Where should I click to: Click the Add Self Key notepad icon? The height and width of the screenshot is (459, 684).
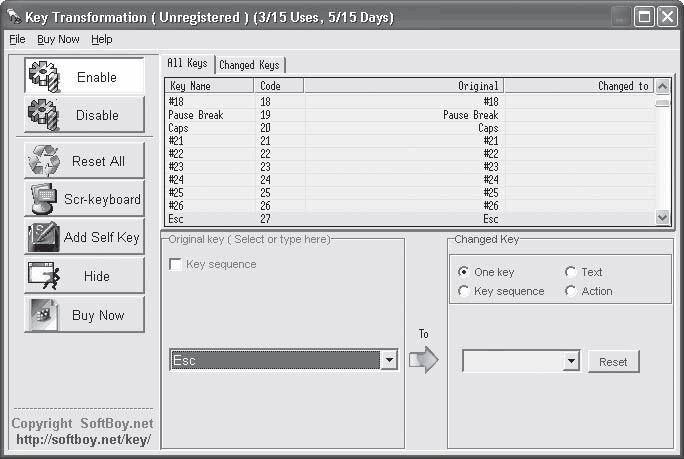click(44, 237)
